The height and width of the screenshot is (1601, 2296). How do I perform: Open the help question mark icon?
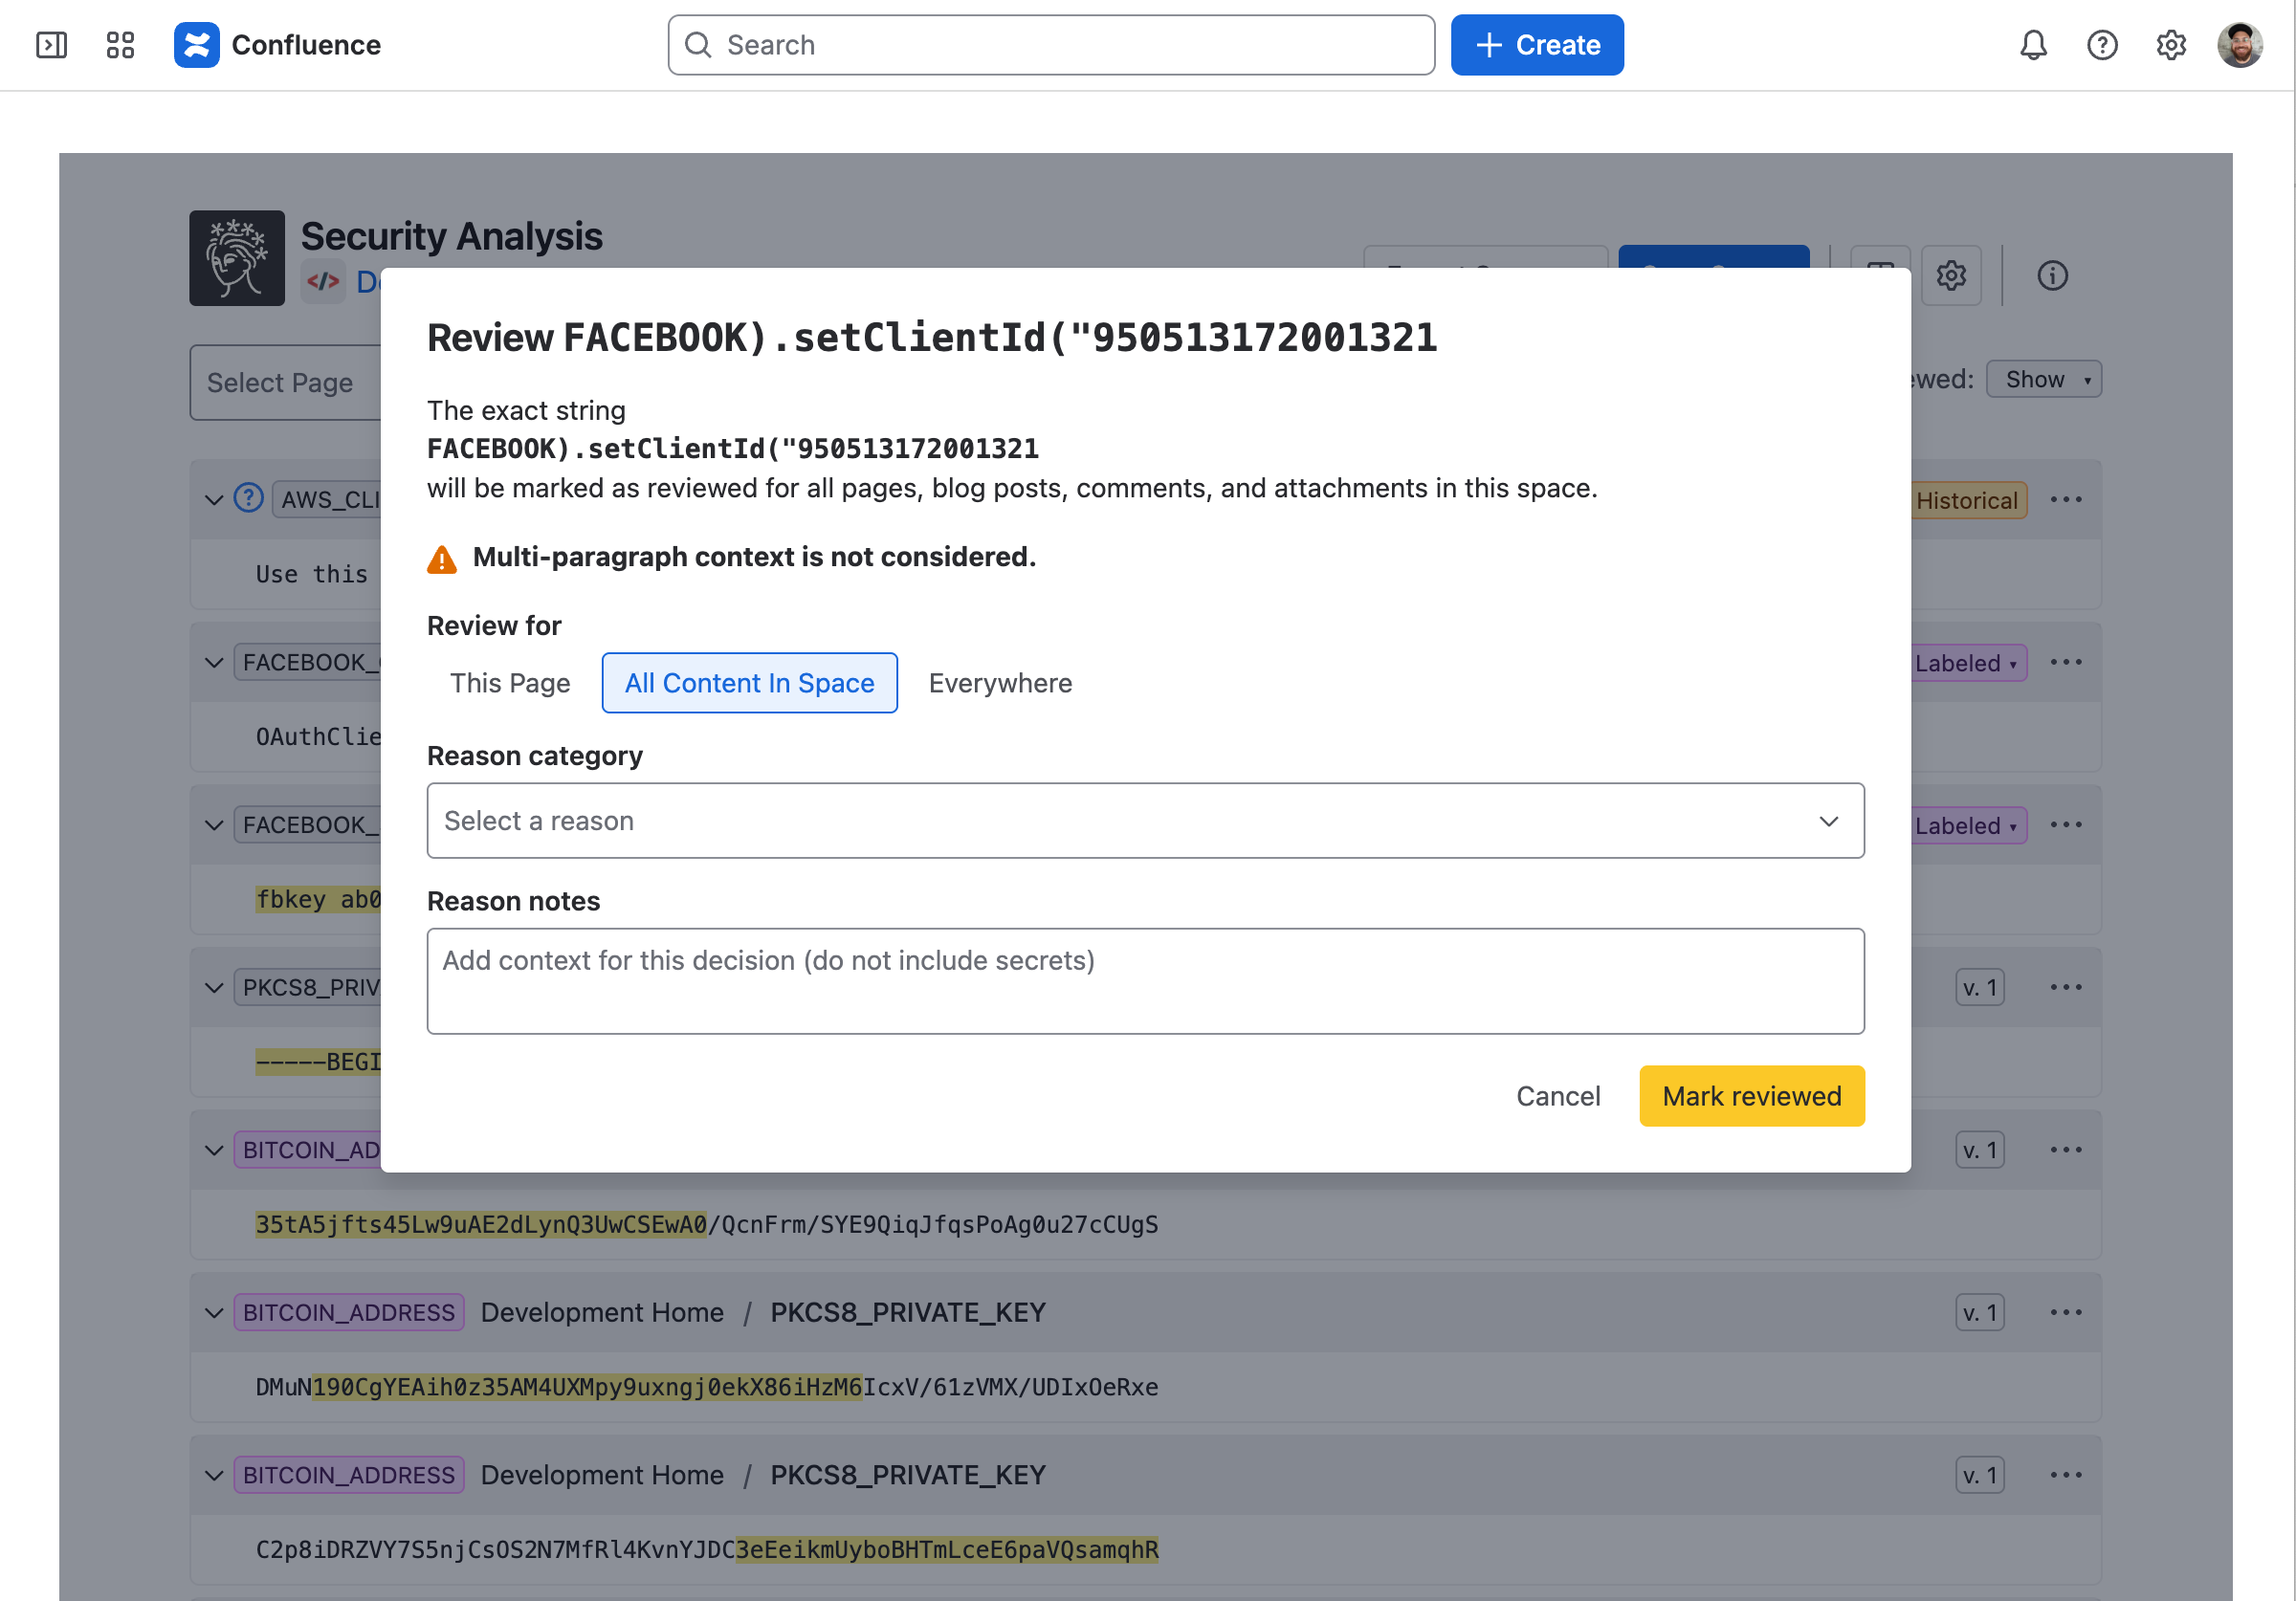[2102, 45]
